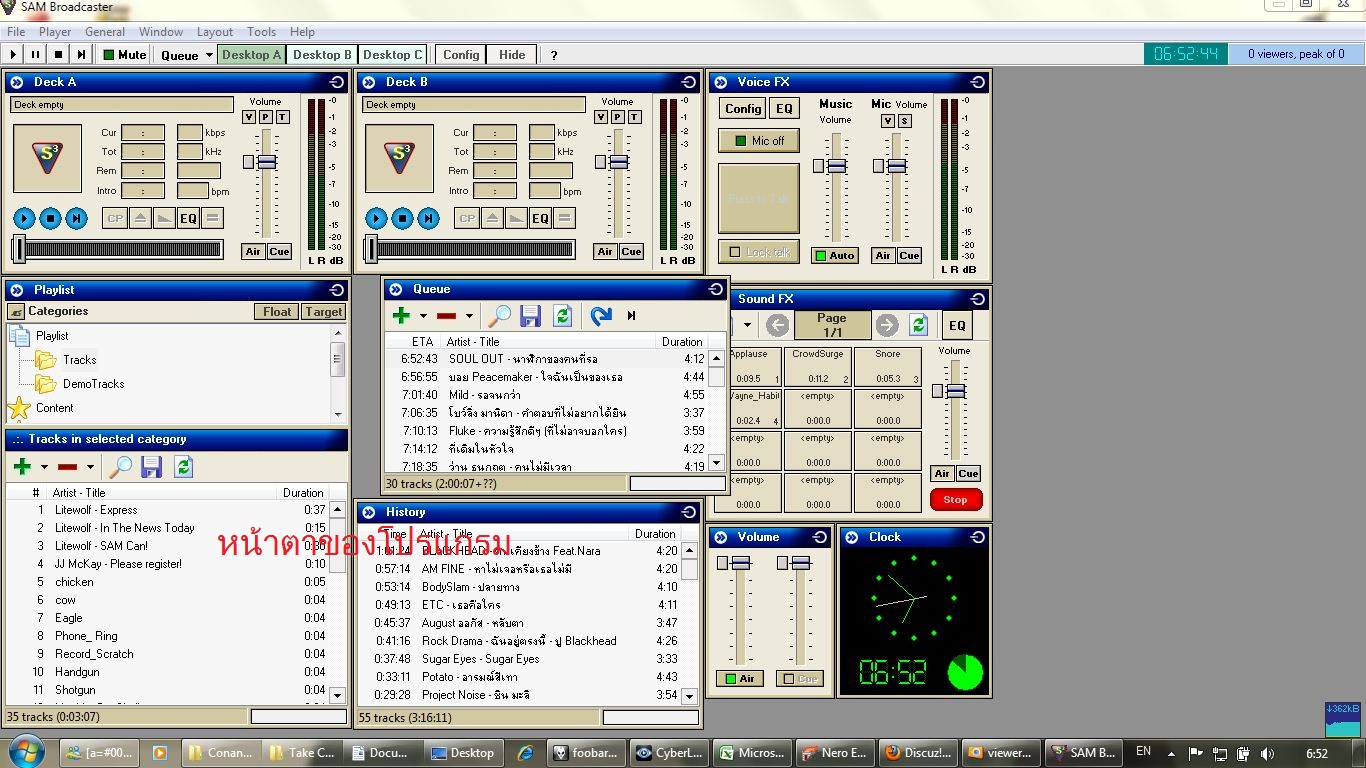The height and width of the screenshot is (768, 1366).
Task: Stop playback on Deck A
Action: 50,218
